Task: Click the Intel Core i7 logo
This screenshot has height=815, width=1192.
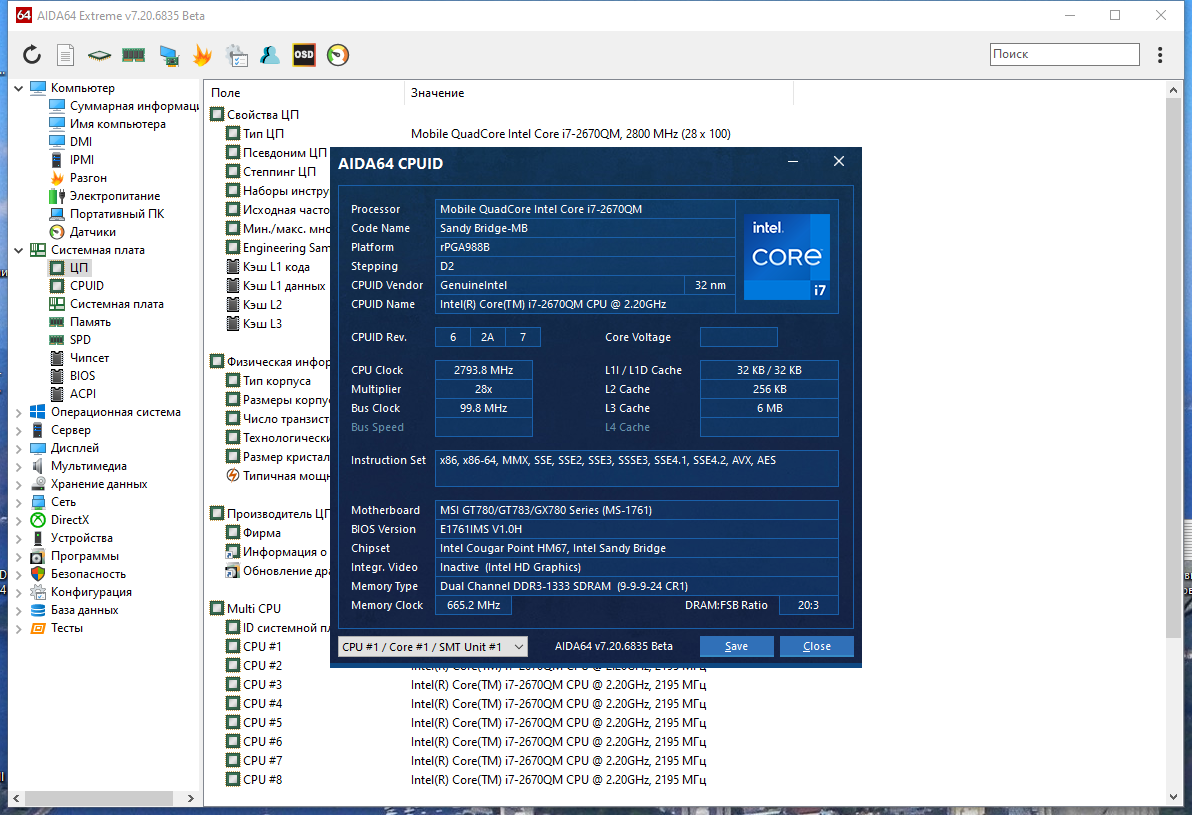Action: tap(787, 256)
